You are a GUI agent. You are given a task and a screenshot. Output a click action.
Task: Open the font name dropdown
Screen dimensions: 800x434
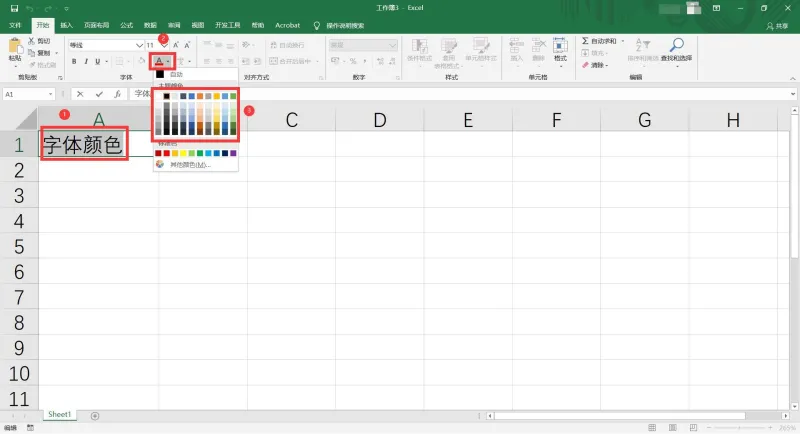point(139,45)
